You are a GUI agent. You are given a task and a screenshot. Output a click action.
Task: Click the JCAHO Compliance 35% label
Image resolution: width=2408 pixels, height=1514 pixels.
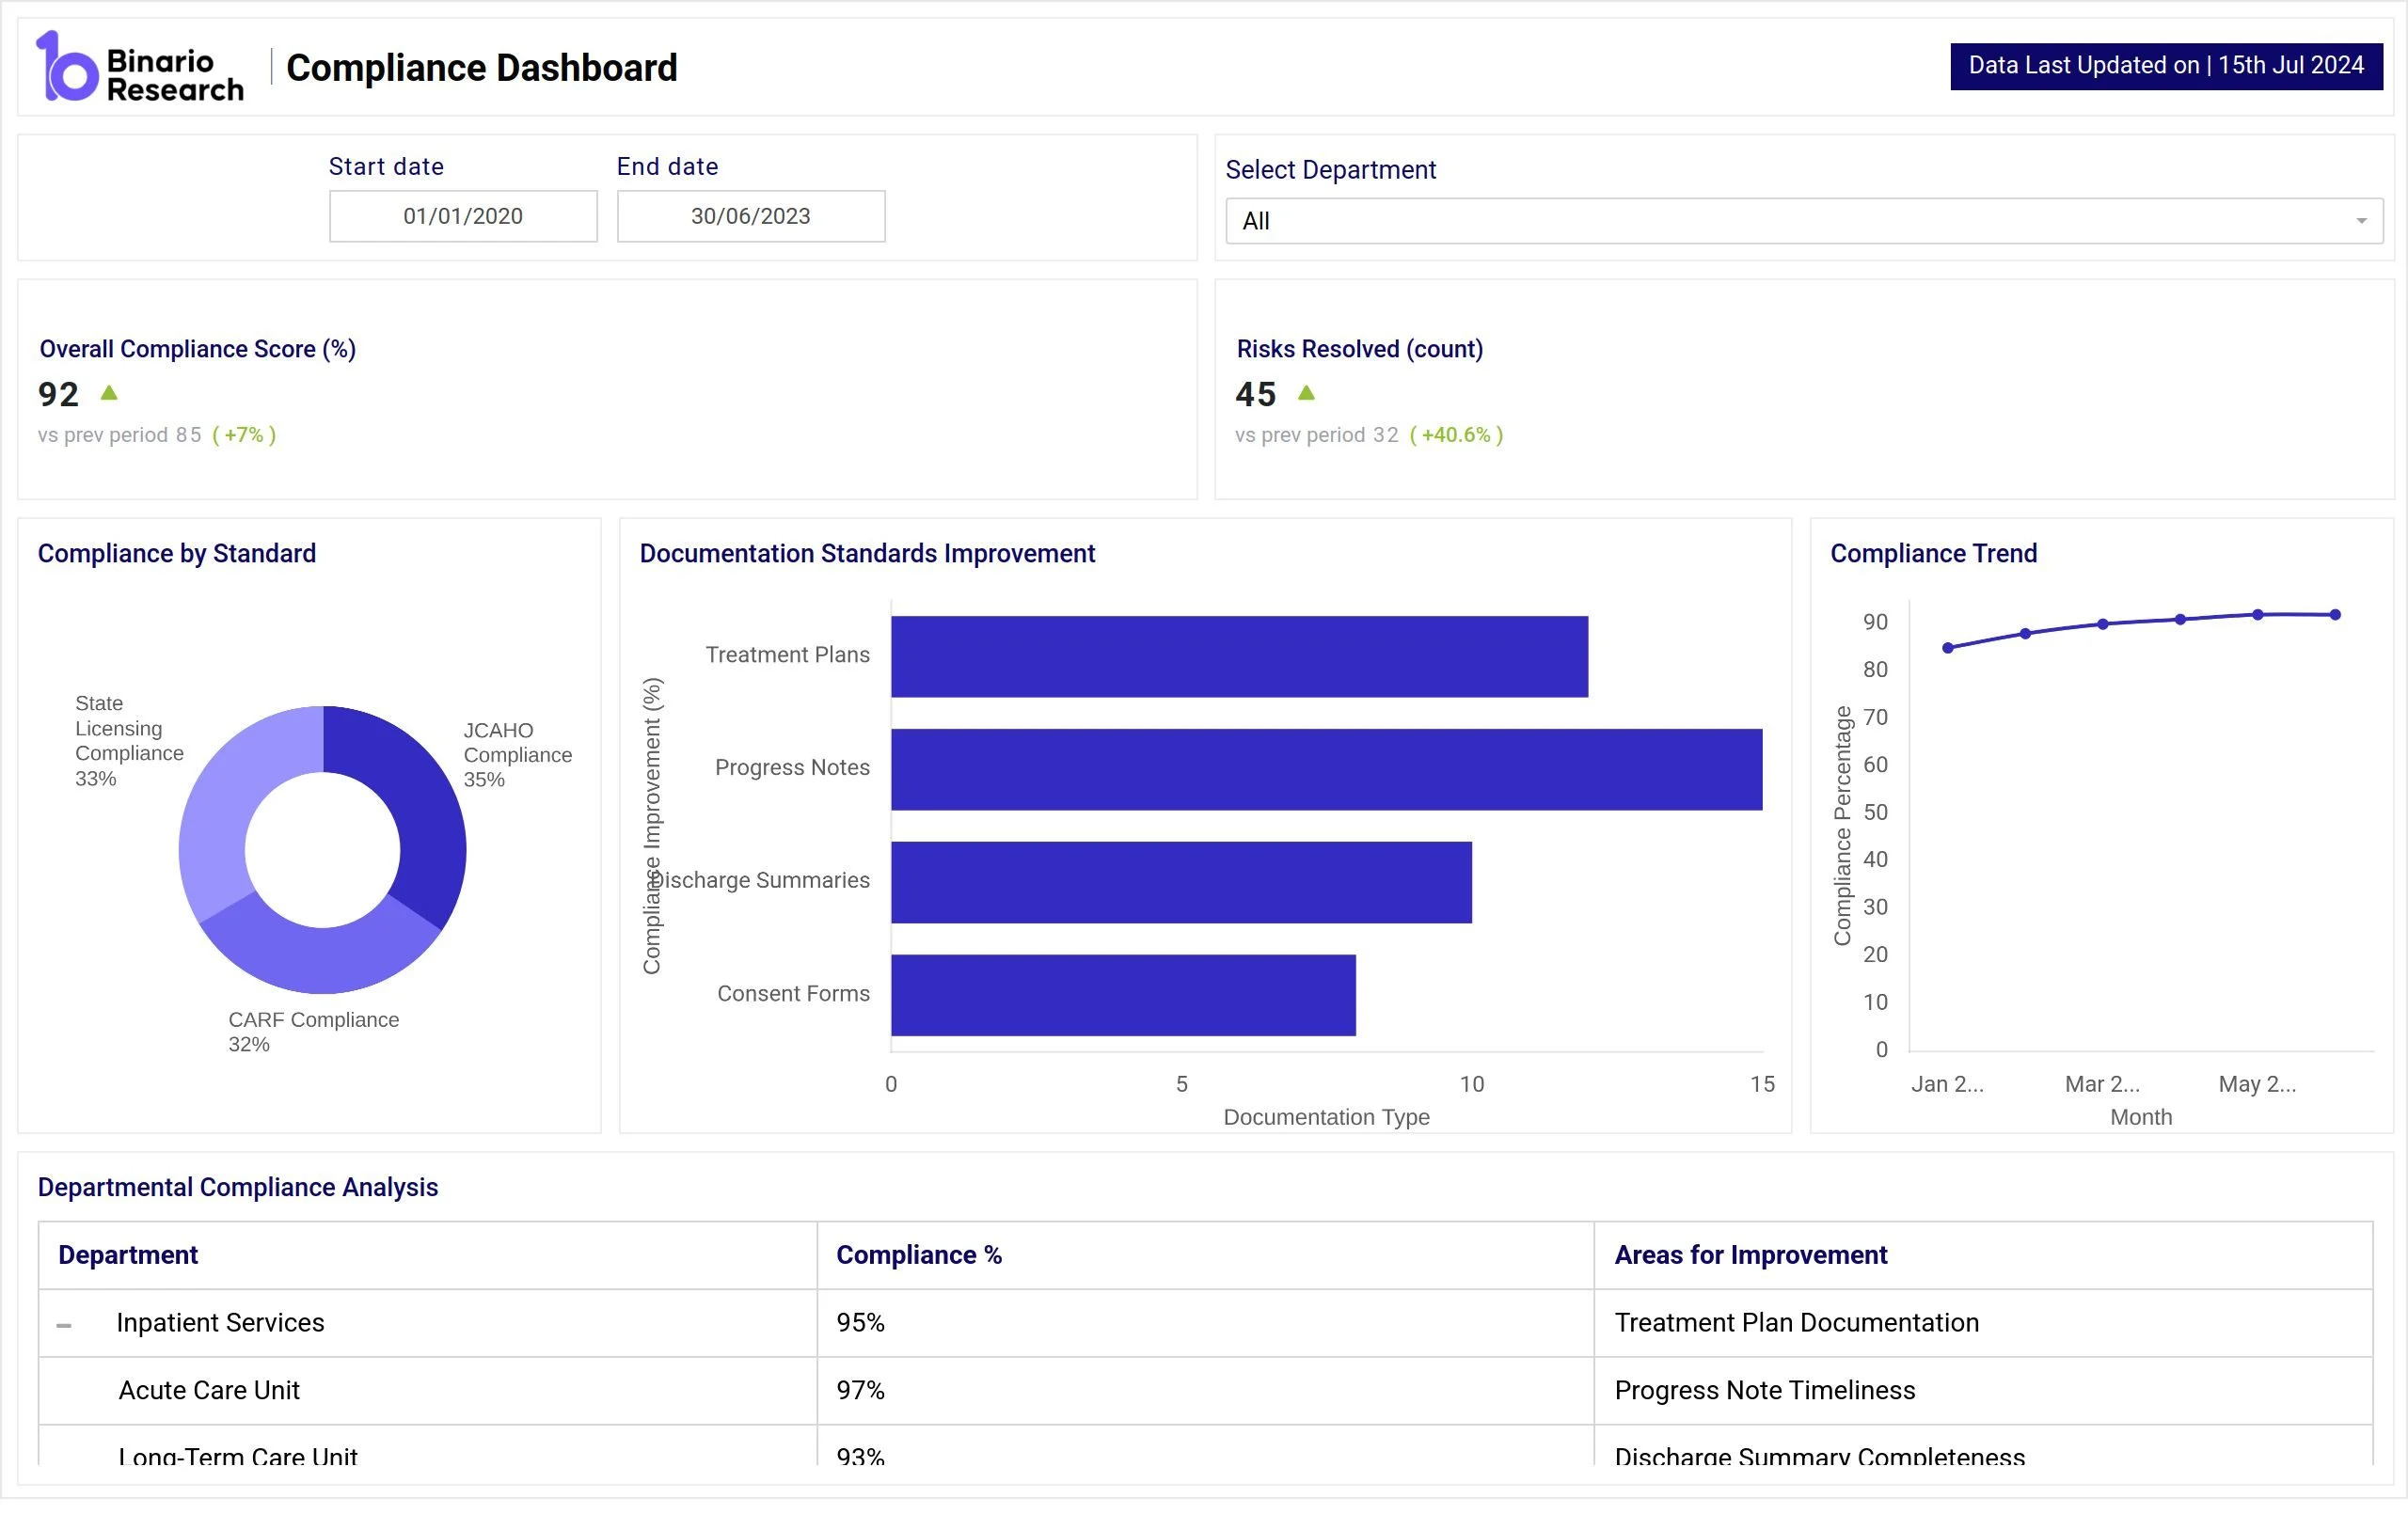coord(517,755)
